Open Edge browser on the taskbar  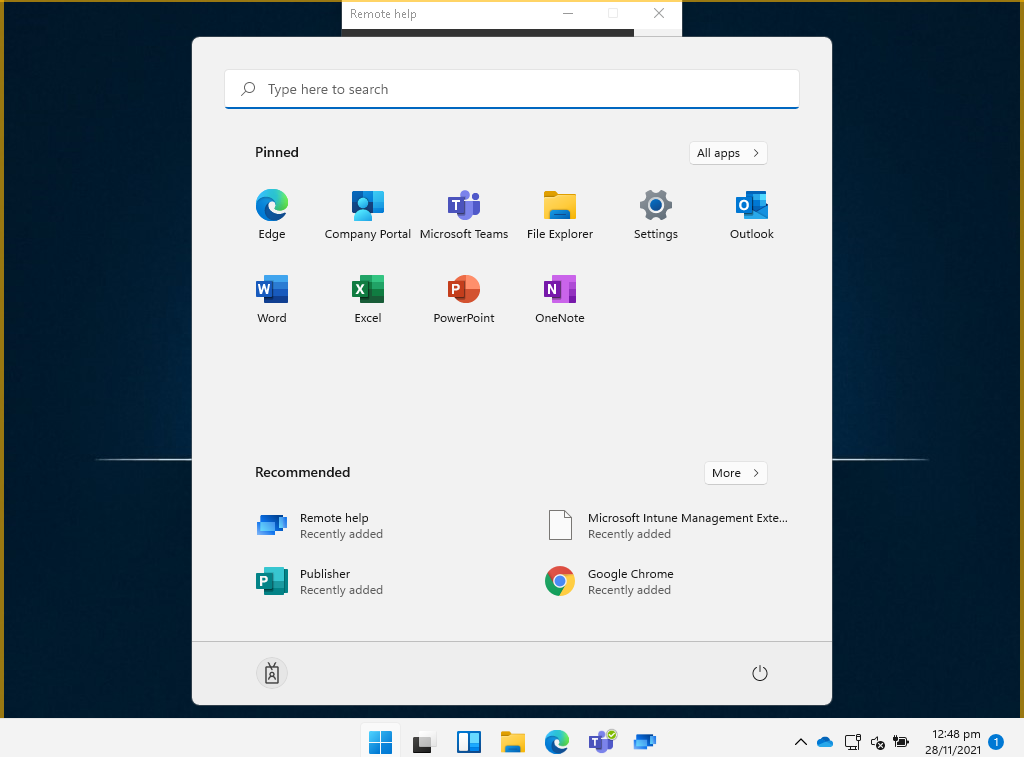pyautogui.click(x=556, y=742)
